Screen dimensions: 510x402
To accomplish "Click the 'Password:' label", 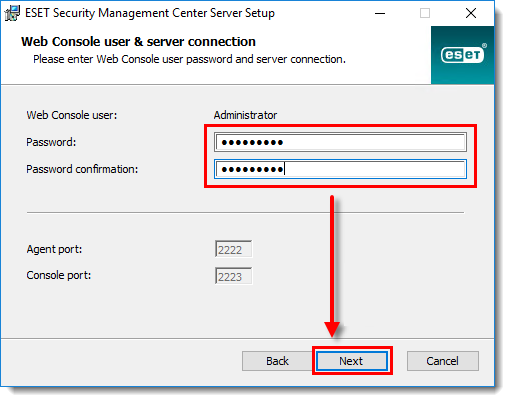I will tap(51, 142).
